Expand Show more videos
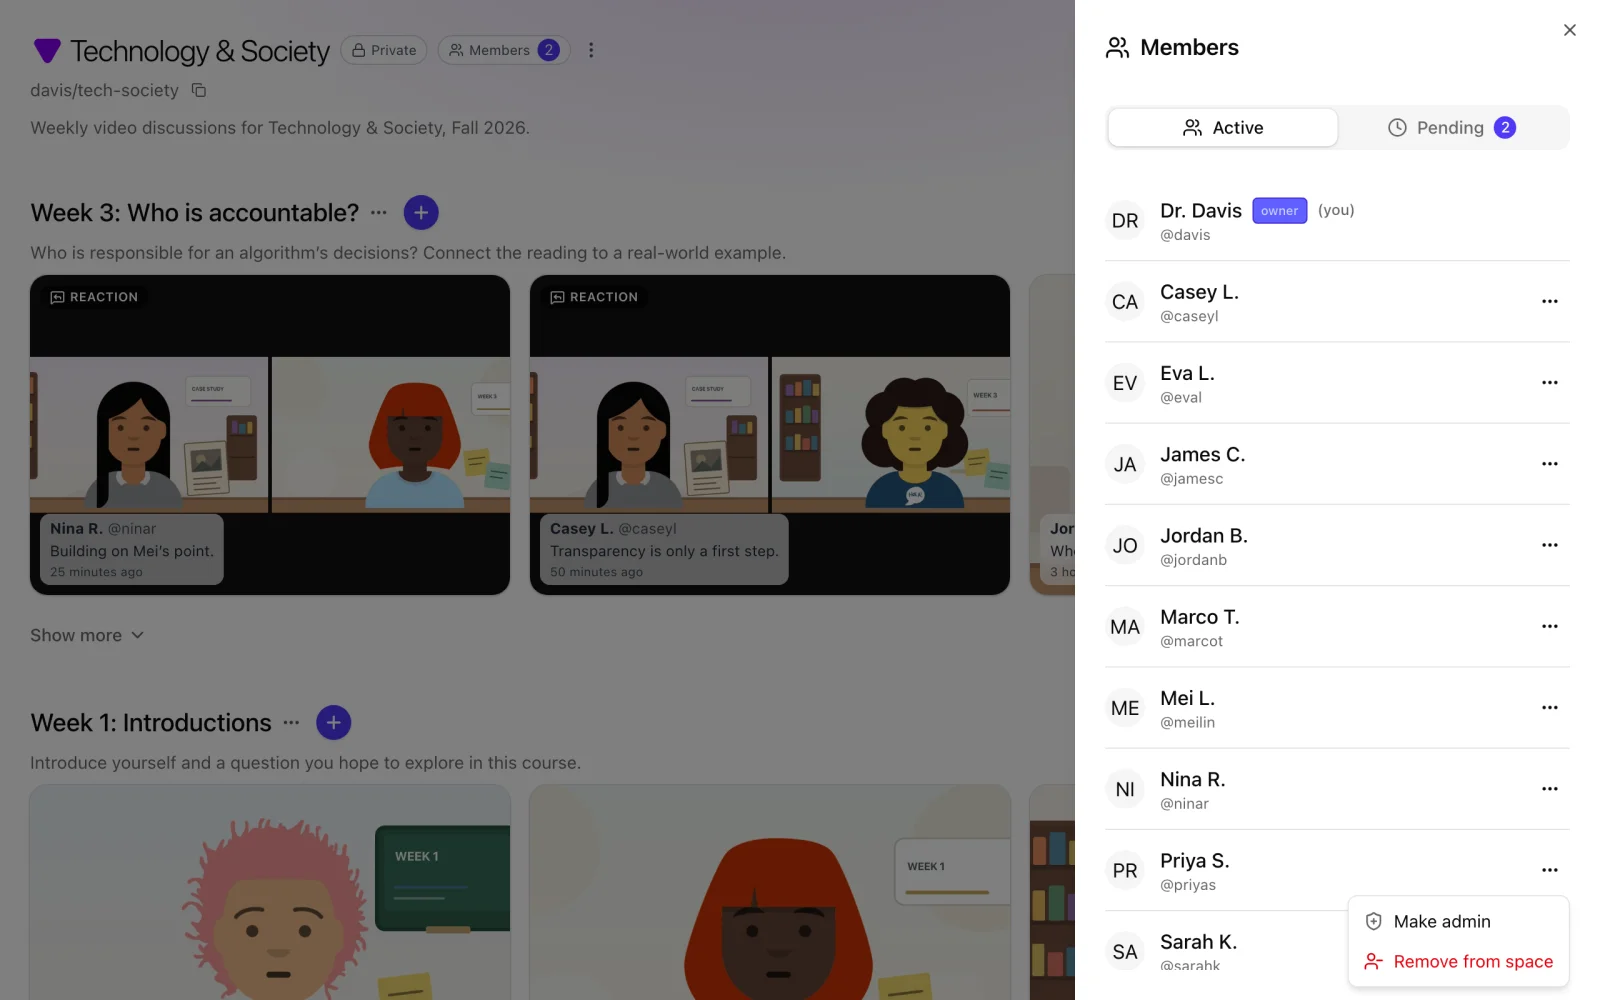 click(87, 635)
